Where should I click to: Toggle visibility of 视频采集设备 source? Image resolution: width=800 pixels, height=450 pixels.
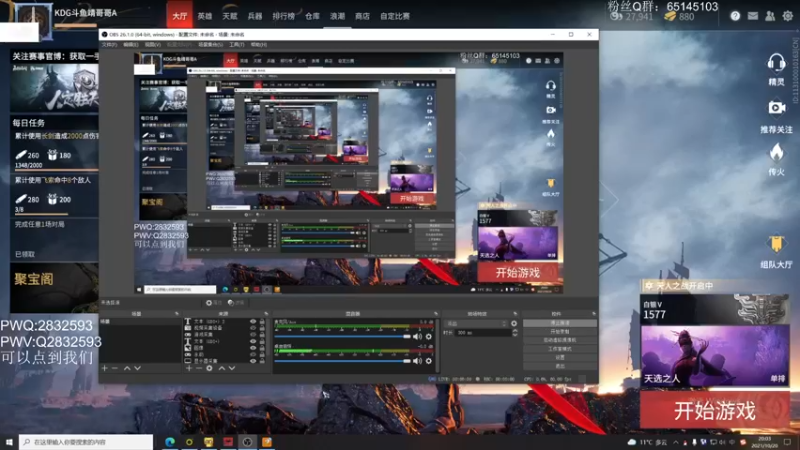coord(253,328)
